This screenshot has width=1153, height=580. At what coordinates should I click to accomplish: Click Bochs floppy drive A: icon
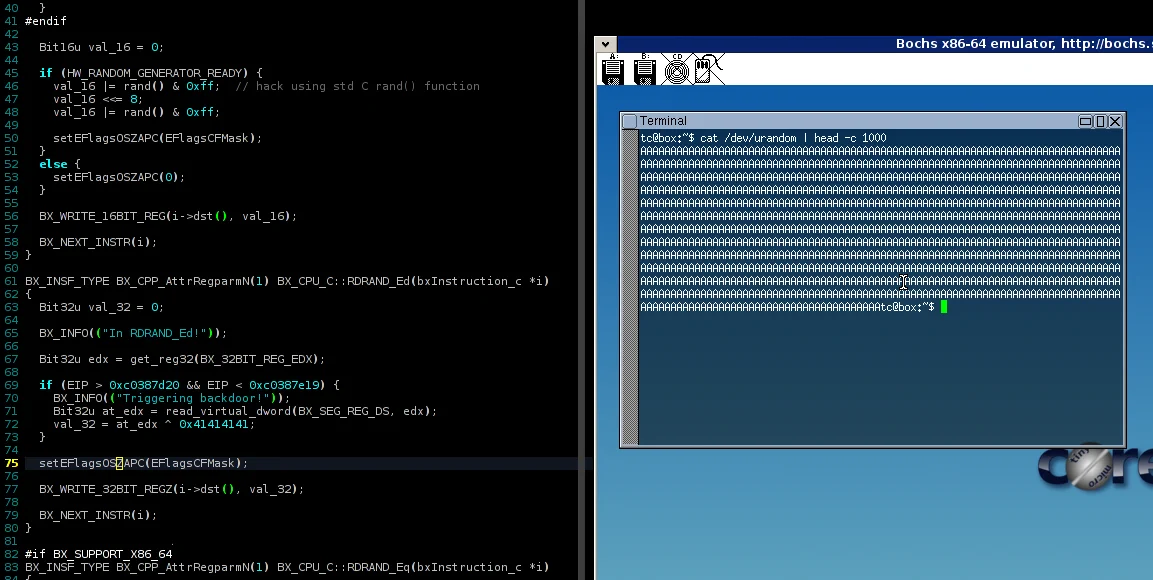pyautogui.click(x=613, y=69)
